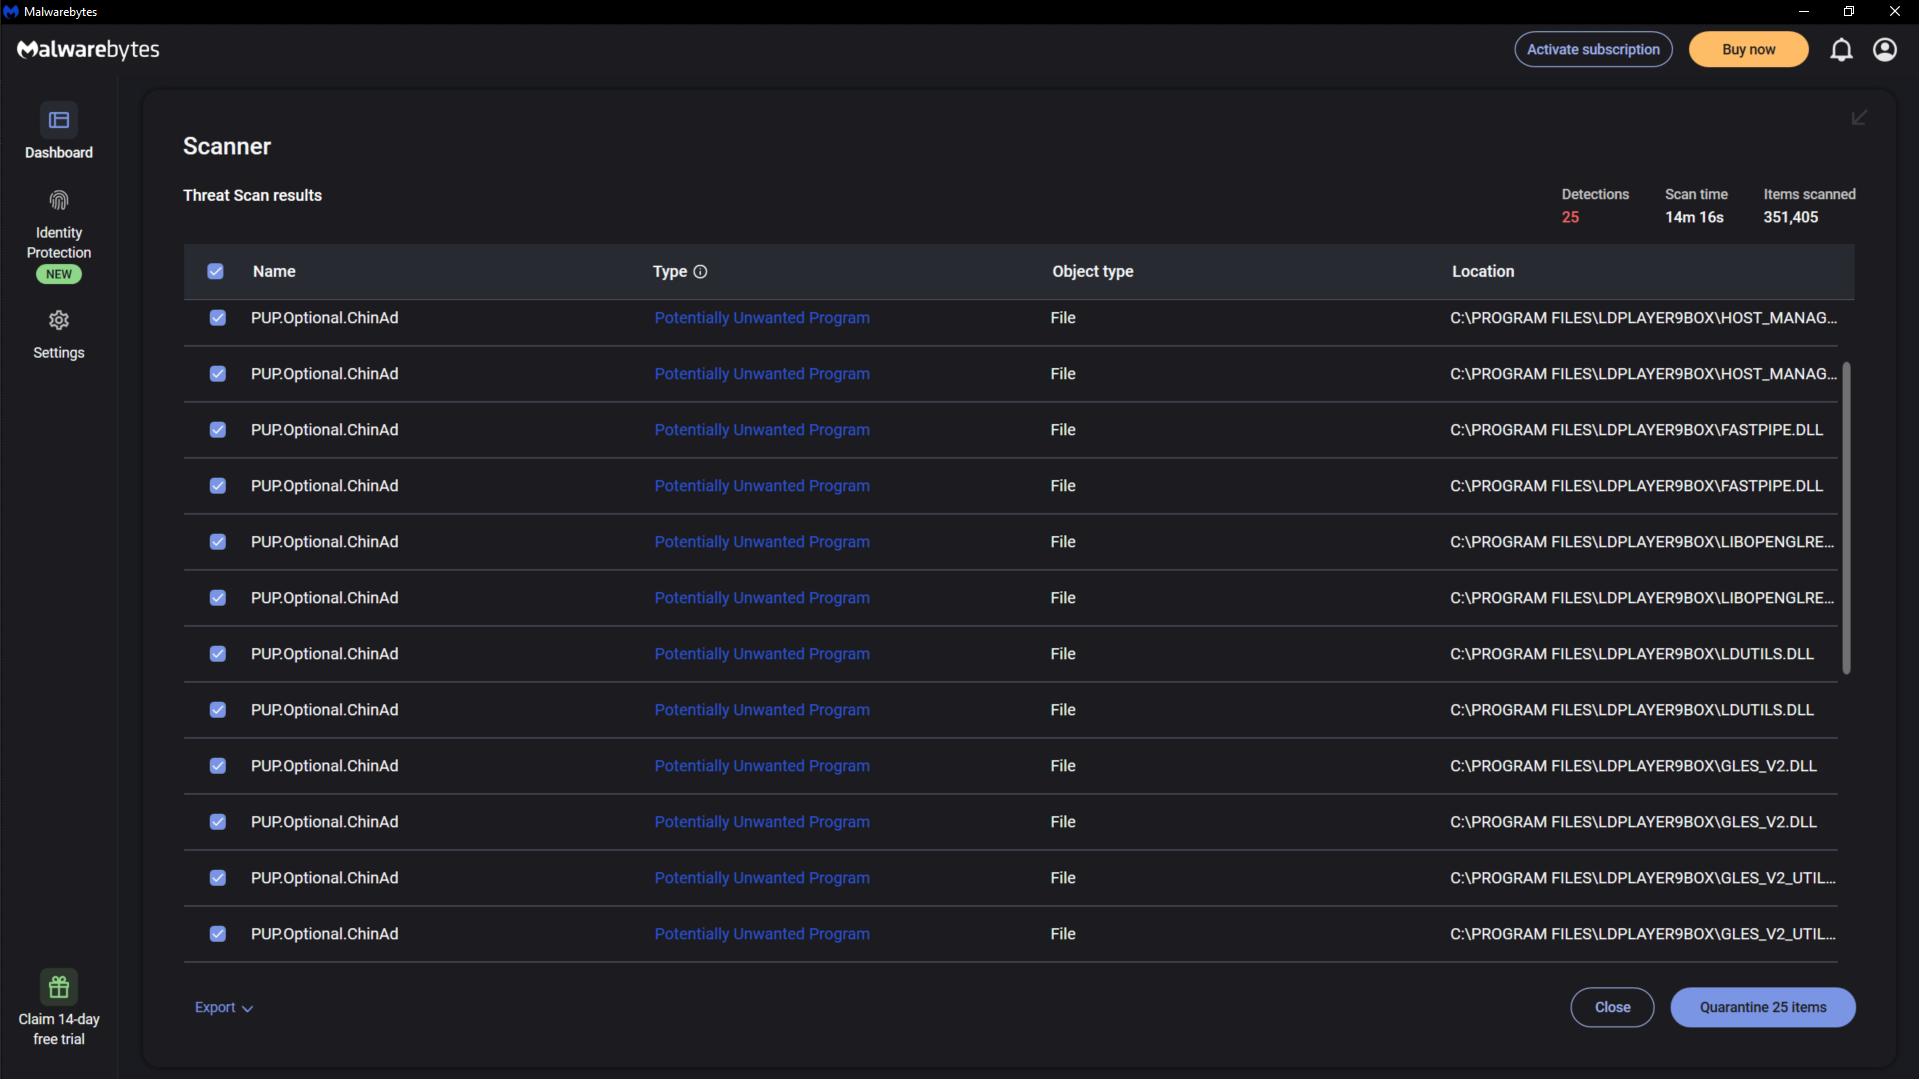Open the account profile icon
The image size is (1919, 1079).
[x=1885, y=50]
